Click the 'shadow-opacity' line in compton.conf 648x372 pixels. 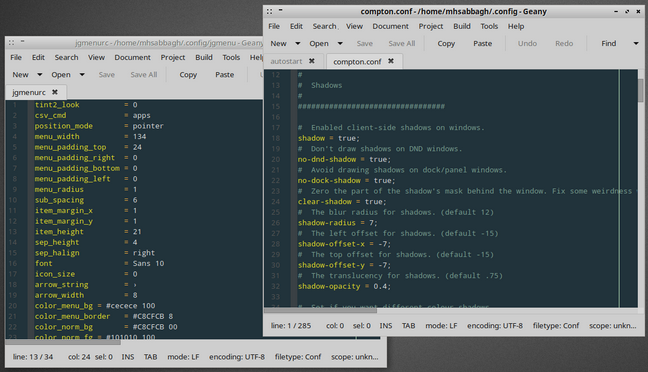click(x=344, y=286)
